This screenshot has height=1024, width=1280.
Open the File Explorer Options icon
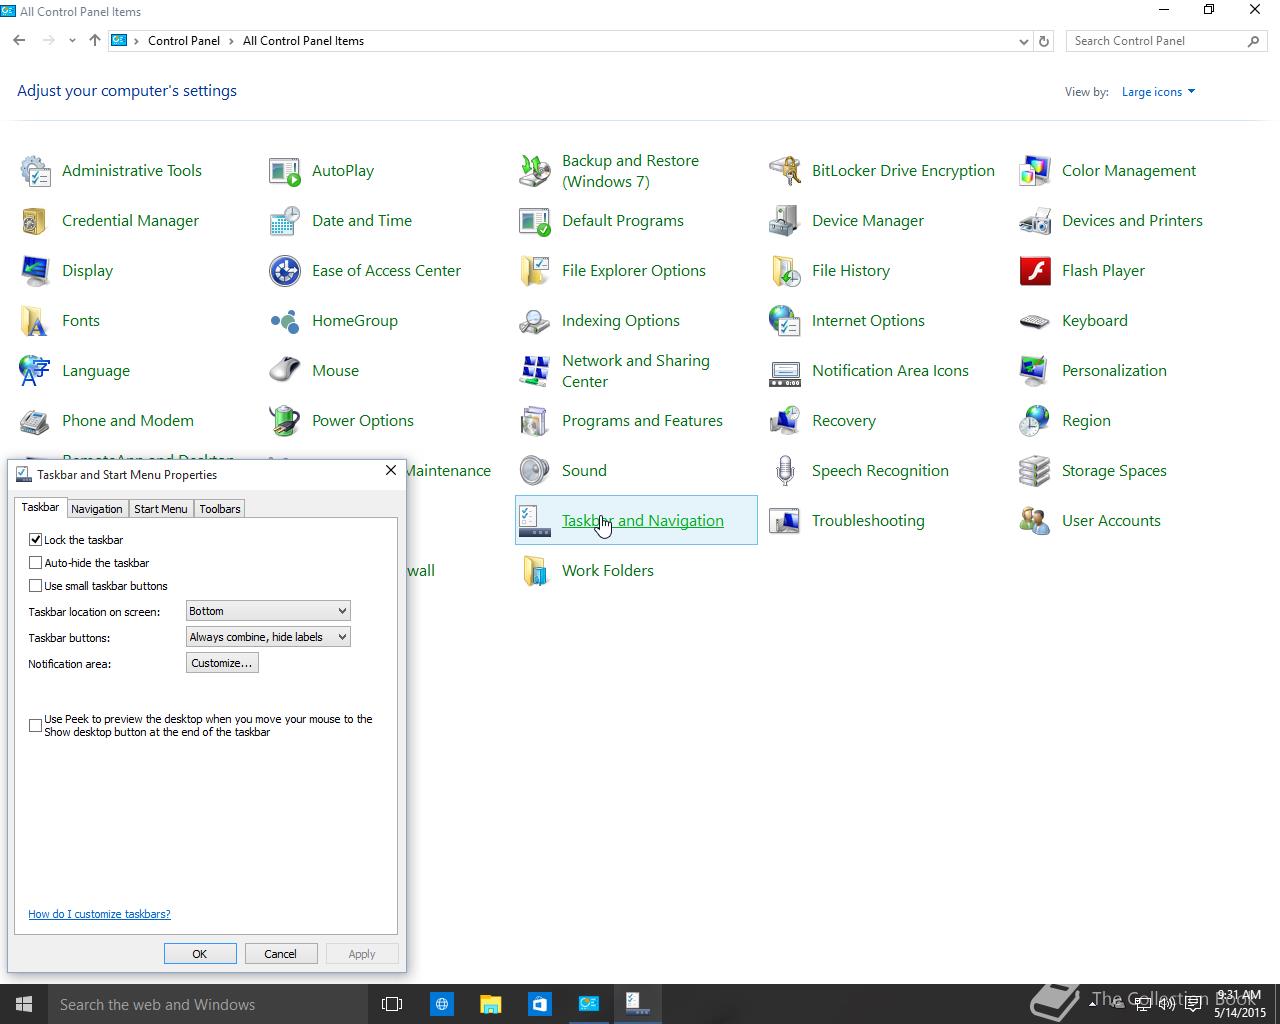pos(535,271)
